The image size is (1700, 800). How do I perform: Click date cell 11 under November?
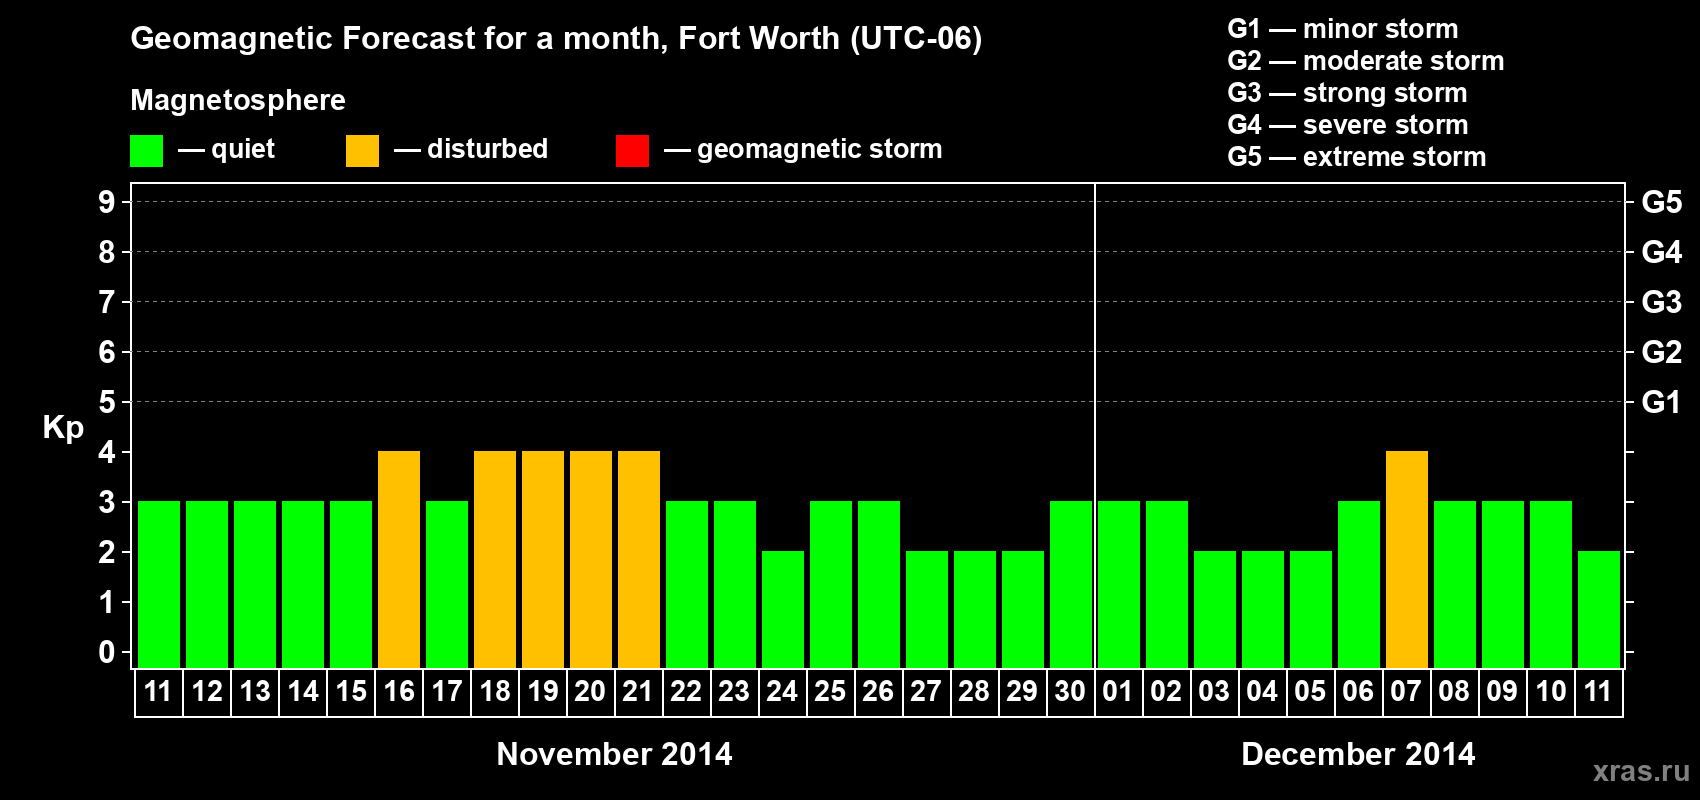(x=159, y=692)
